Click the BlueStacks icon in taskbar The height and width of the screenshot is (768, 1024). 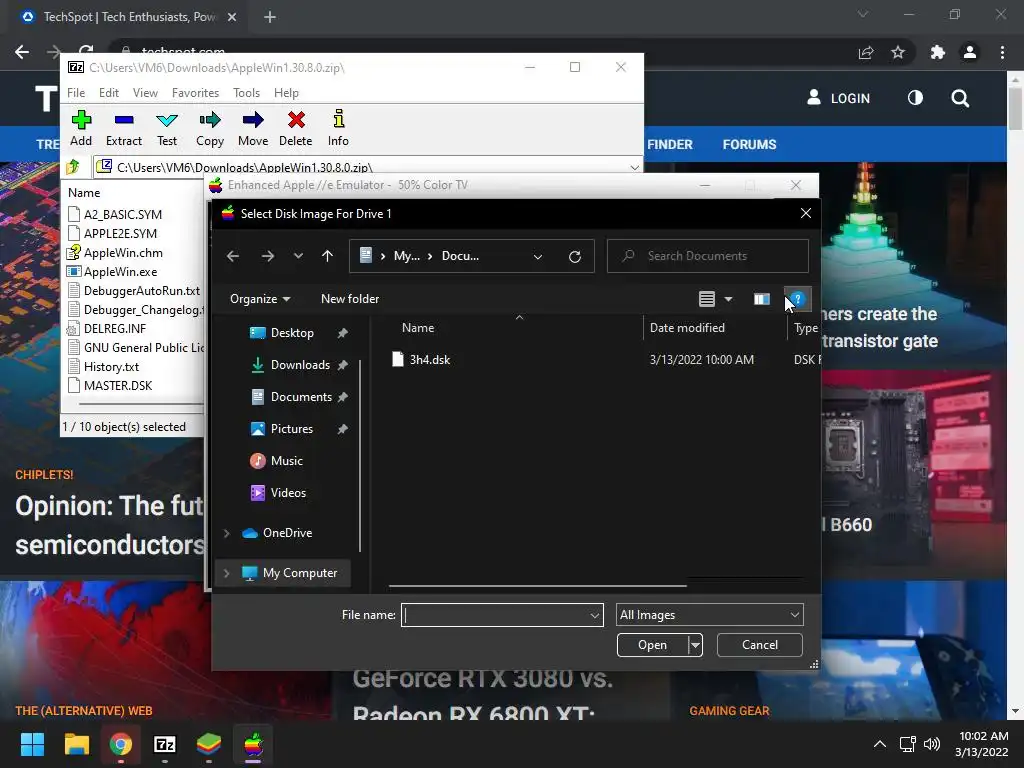(x=209, y=744)
